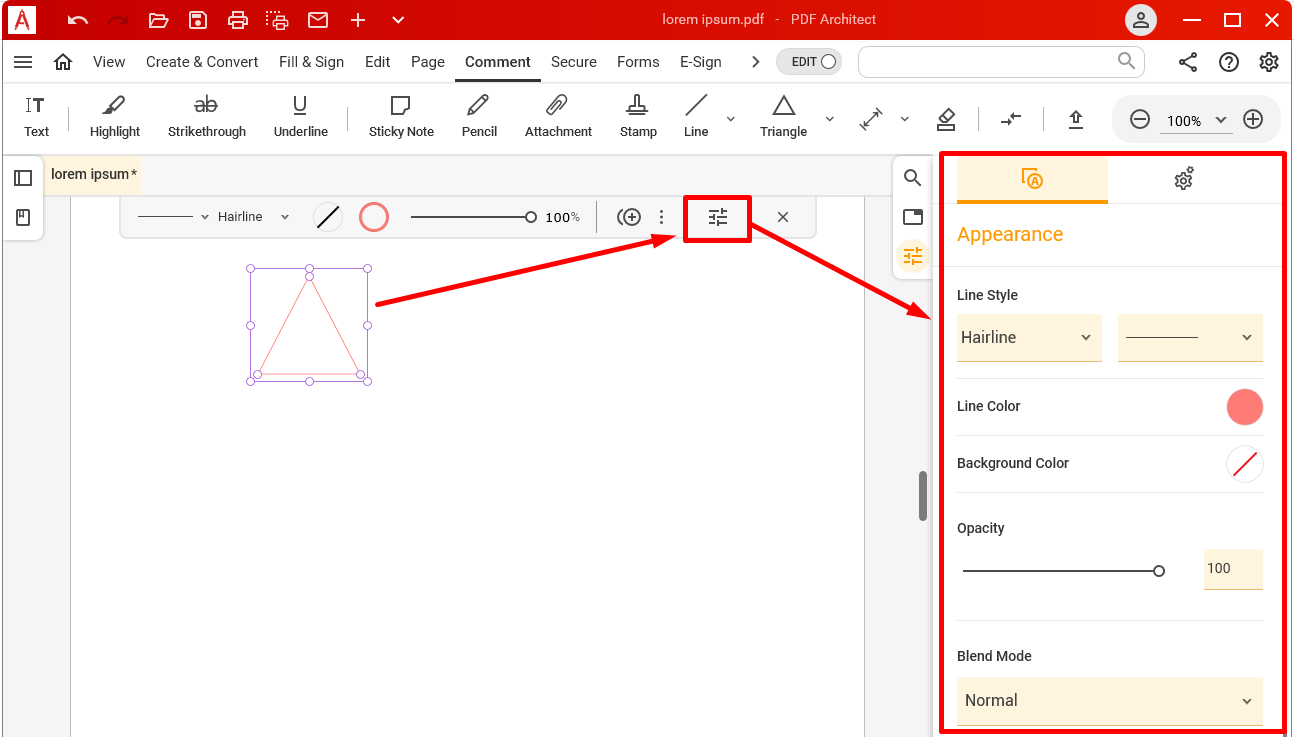Open Hairline thickness dropdown in floating toolbar
Viewport: 1294px width, 737px height.
254,217
